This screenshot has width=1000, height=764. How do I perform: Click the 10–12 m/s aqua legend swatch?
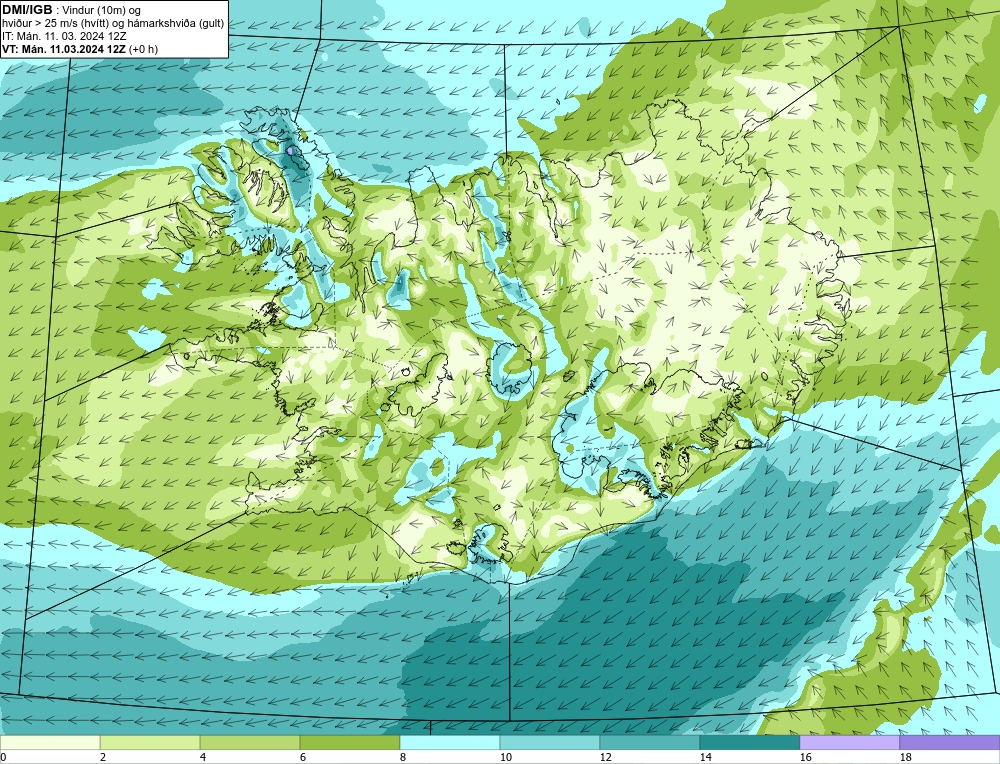(550, 743)
